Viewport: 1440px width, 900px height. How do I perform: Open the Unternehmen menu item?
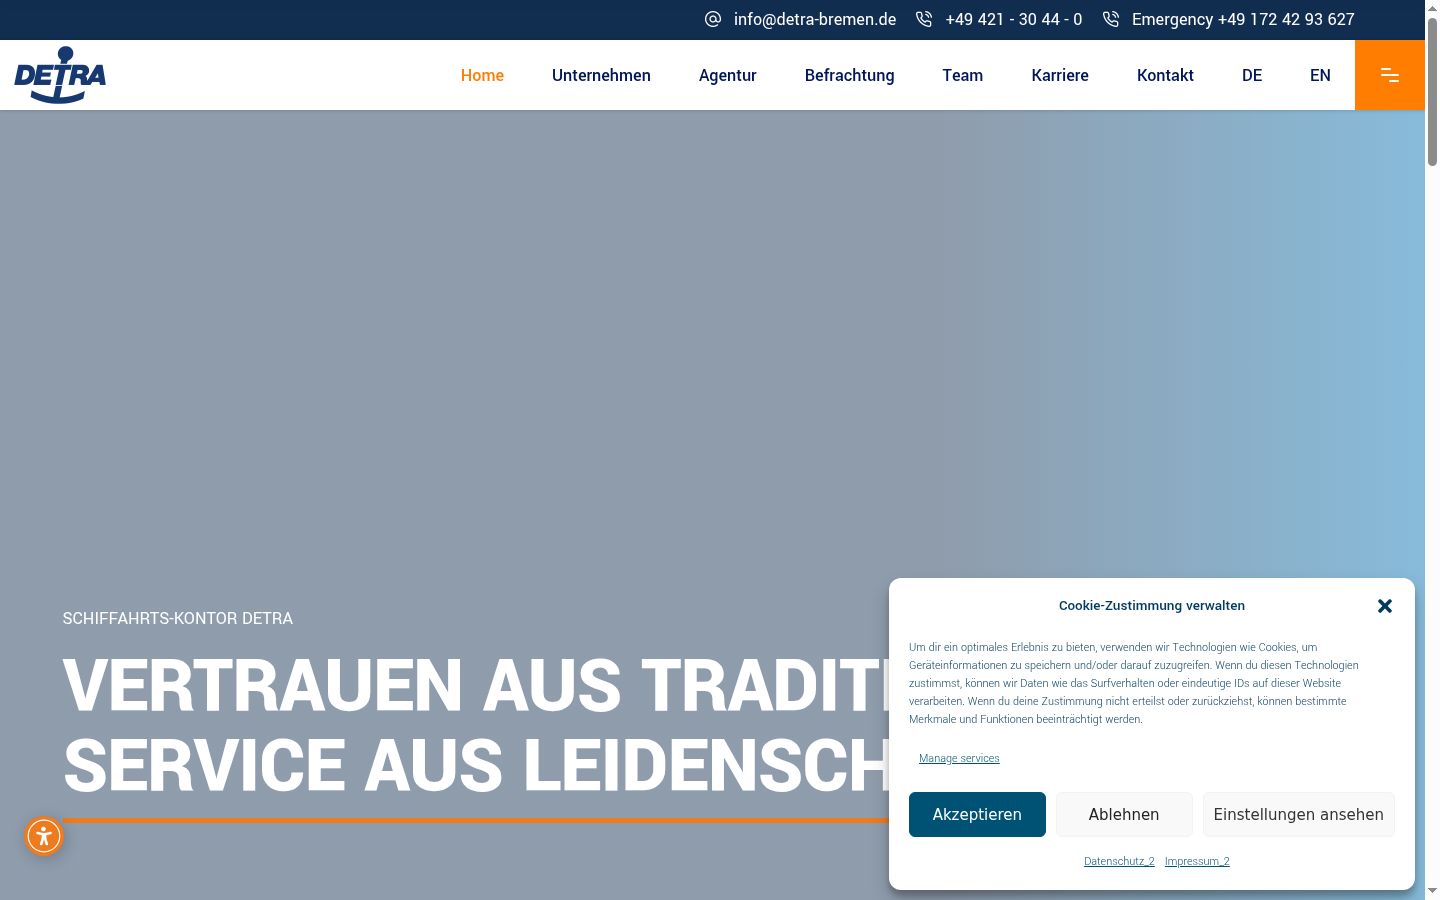point(601,75)
